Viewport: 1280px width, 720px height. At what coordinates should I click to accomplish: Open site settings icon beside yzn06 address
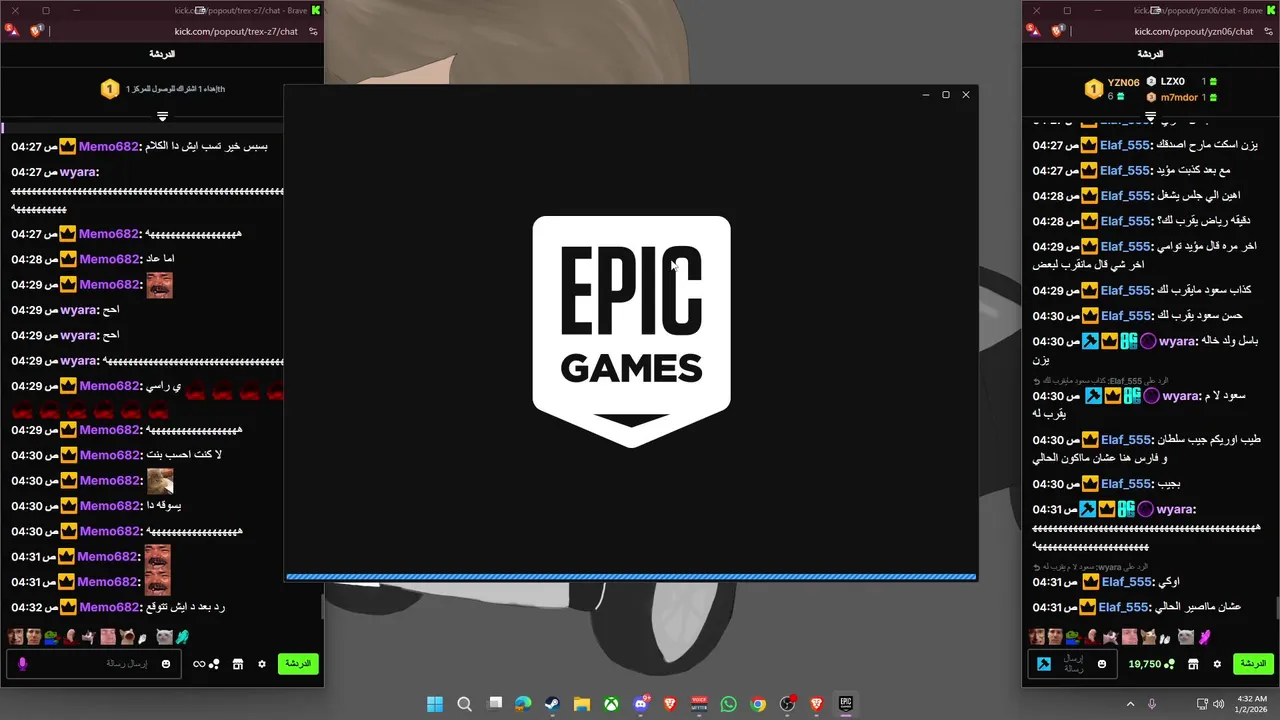[x=1268, y=31]
